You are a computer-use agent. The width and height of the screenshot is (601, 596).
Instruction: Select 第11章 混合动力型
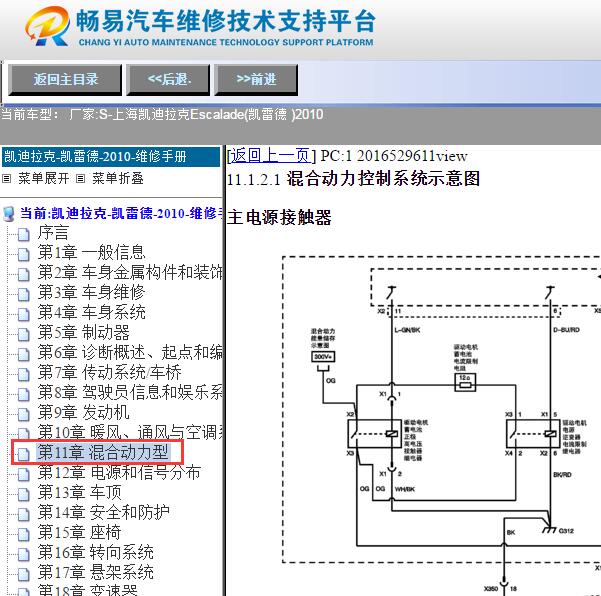(x=103, y=452)
